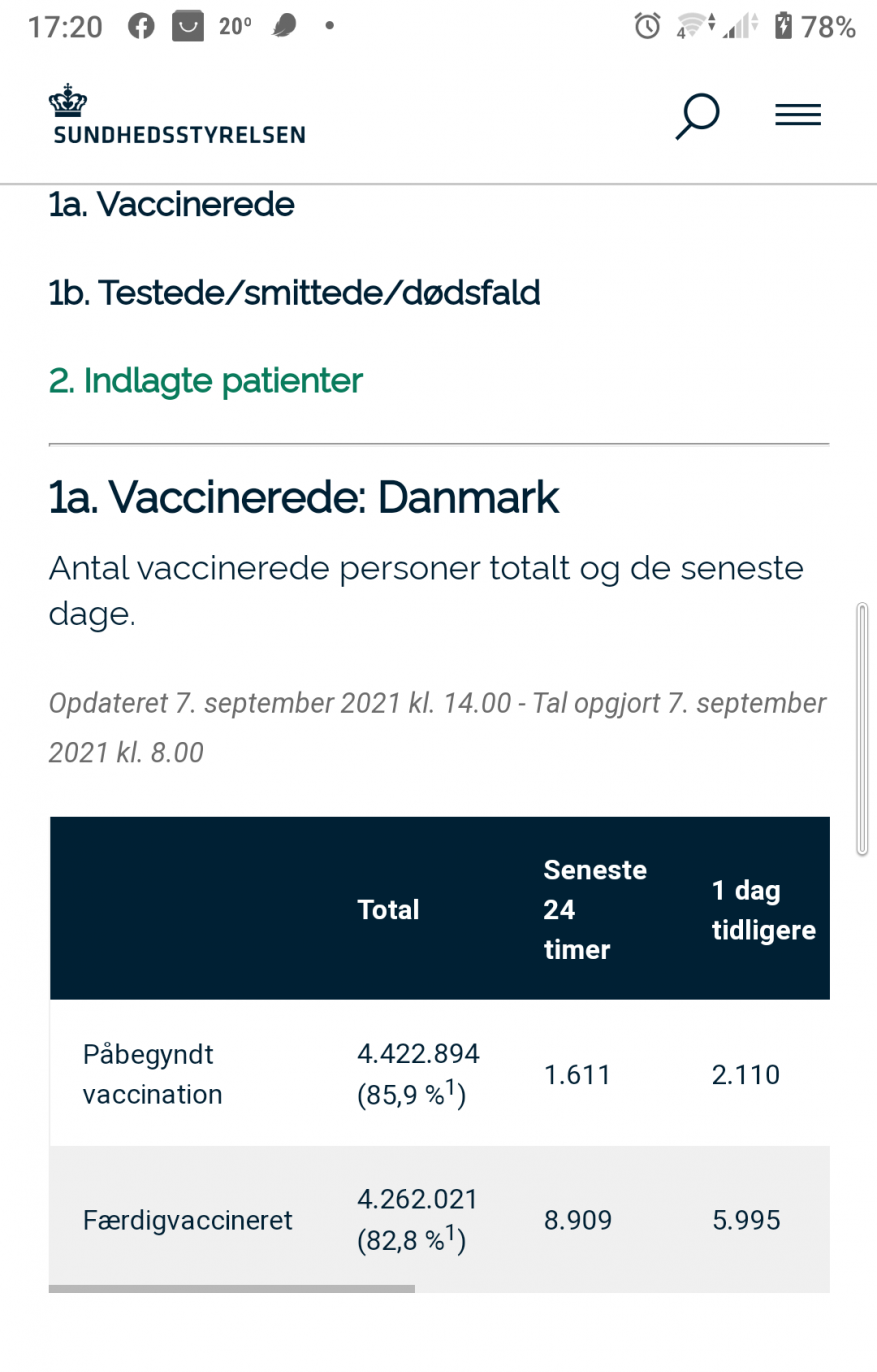Open the hamburger navigation menu
877x1372 pixels.
pyautogui.click(x=797, y=116)
